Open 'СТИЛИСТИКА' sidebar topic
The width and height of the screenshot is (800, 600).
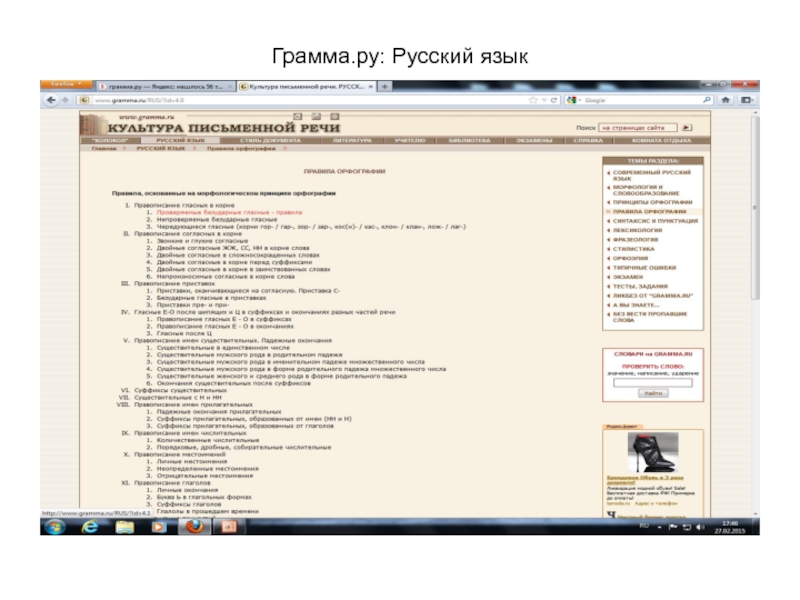coord(633,249)
